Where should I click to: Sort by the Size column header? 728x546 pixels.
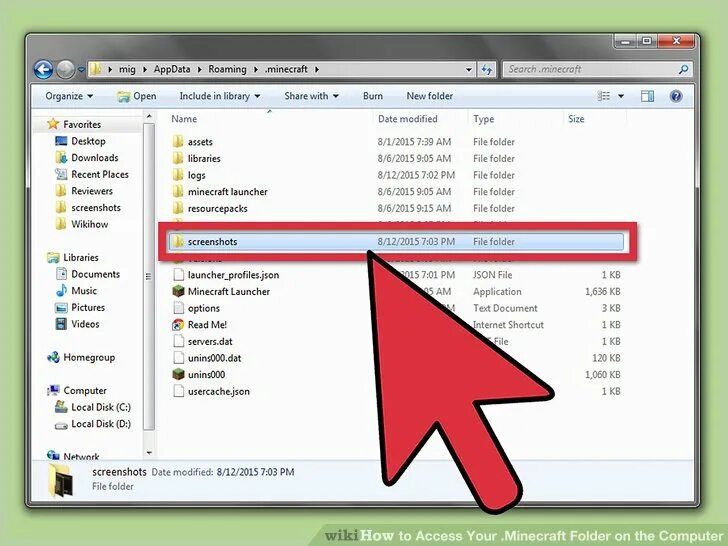[576, 119]
